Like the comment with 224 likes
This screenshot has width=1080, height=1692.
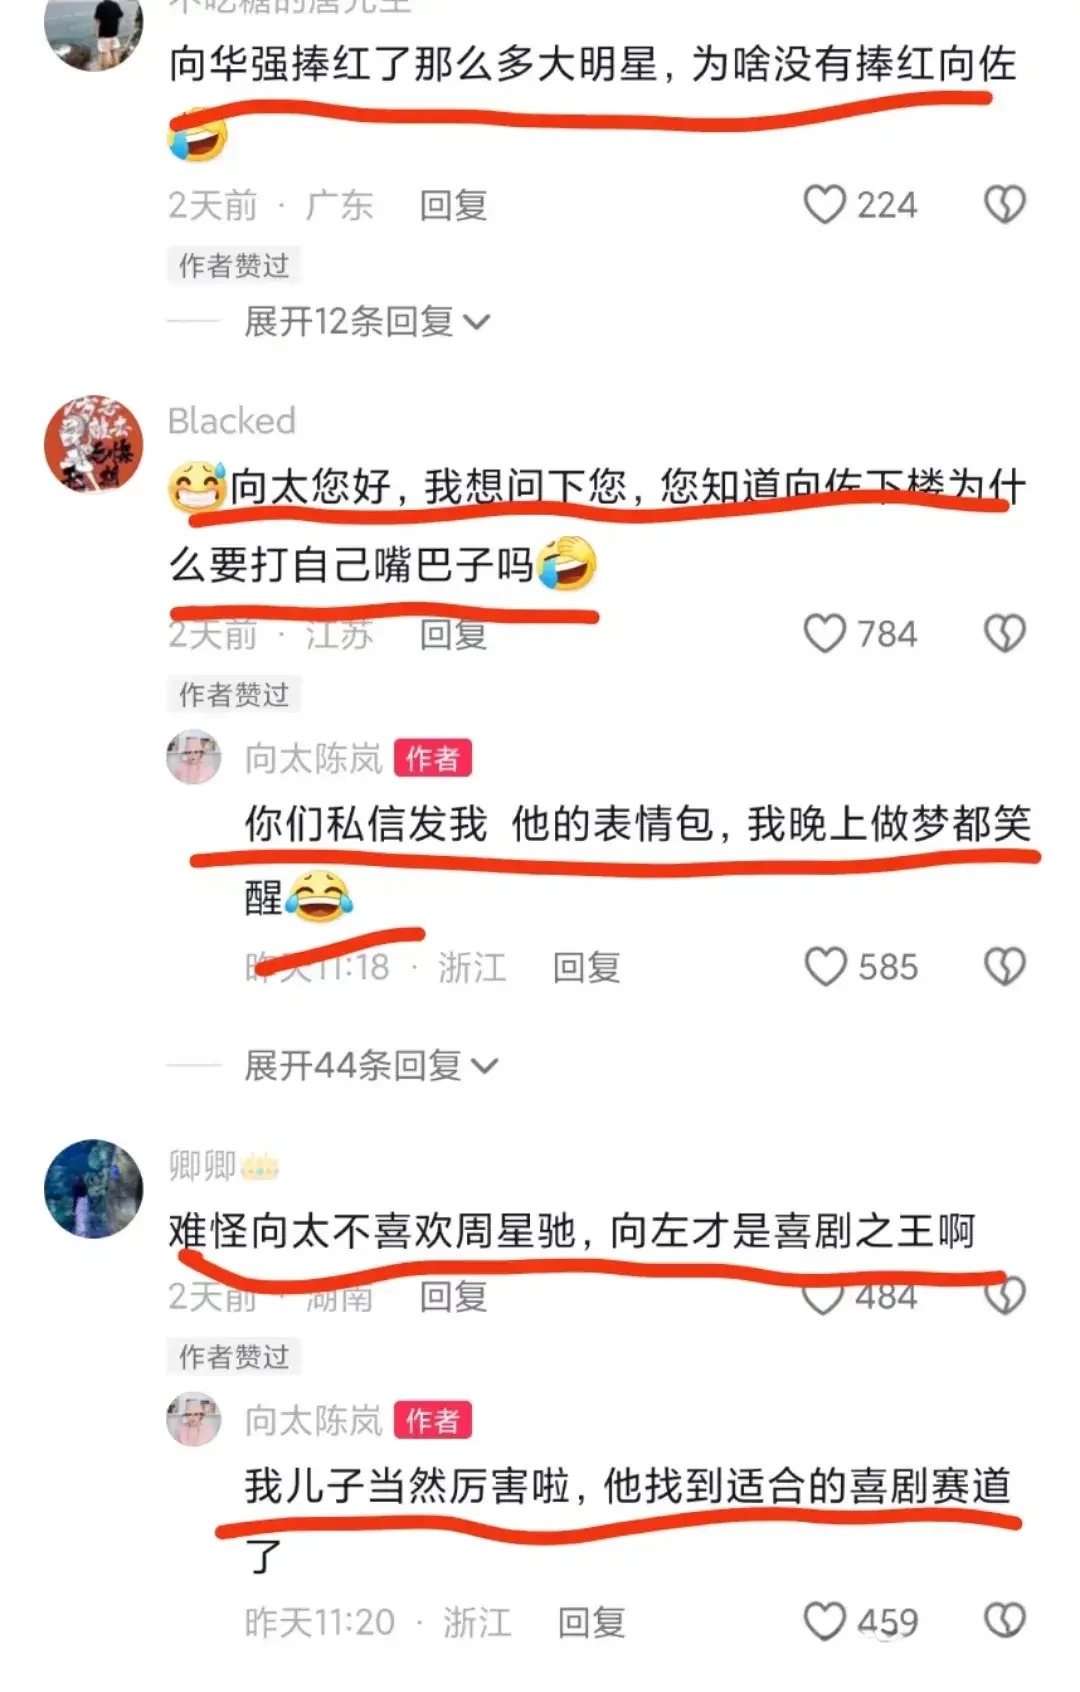point(825,205)
